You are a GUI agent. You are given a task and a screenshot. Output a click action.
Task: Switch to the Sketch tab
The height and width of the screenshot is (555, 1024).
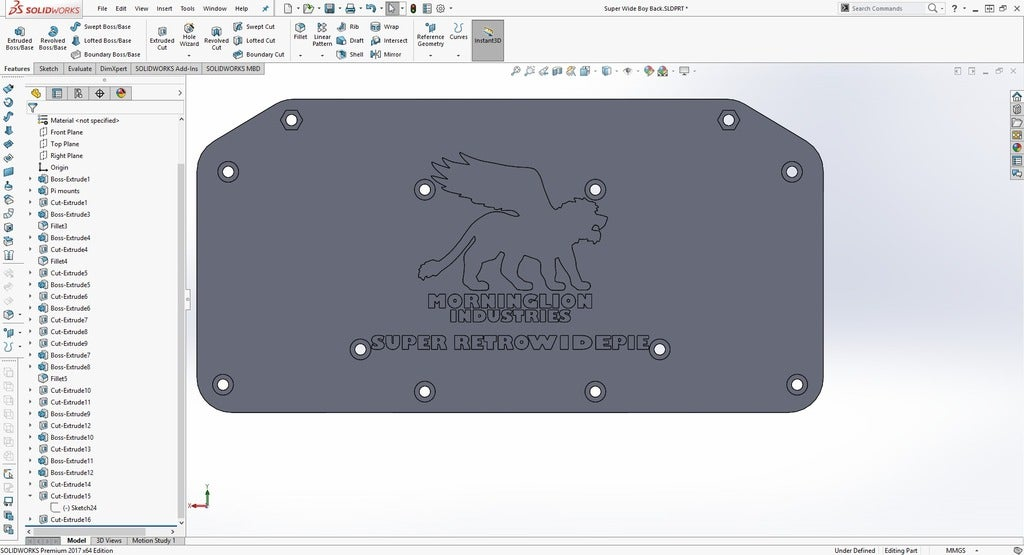(x=48, y=69)
